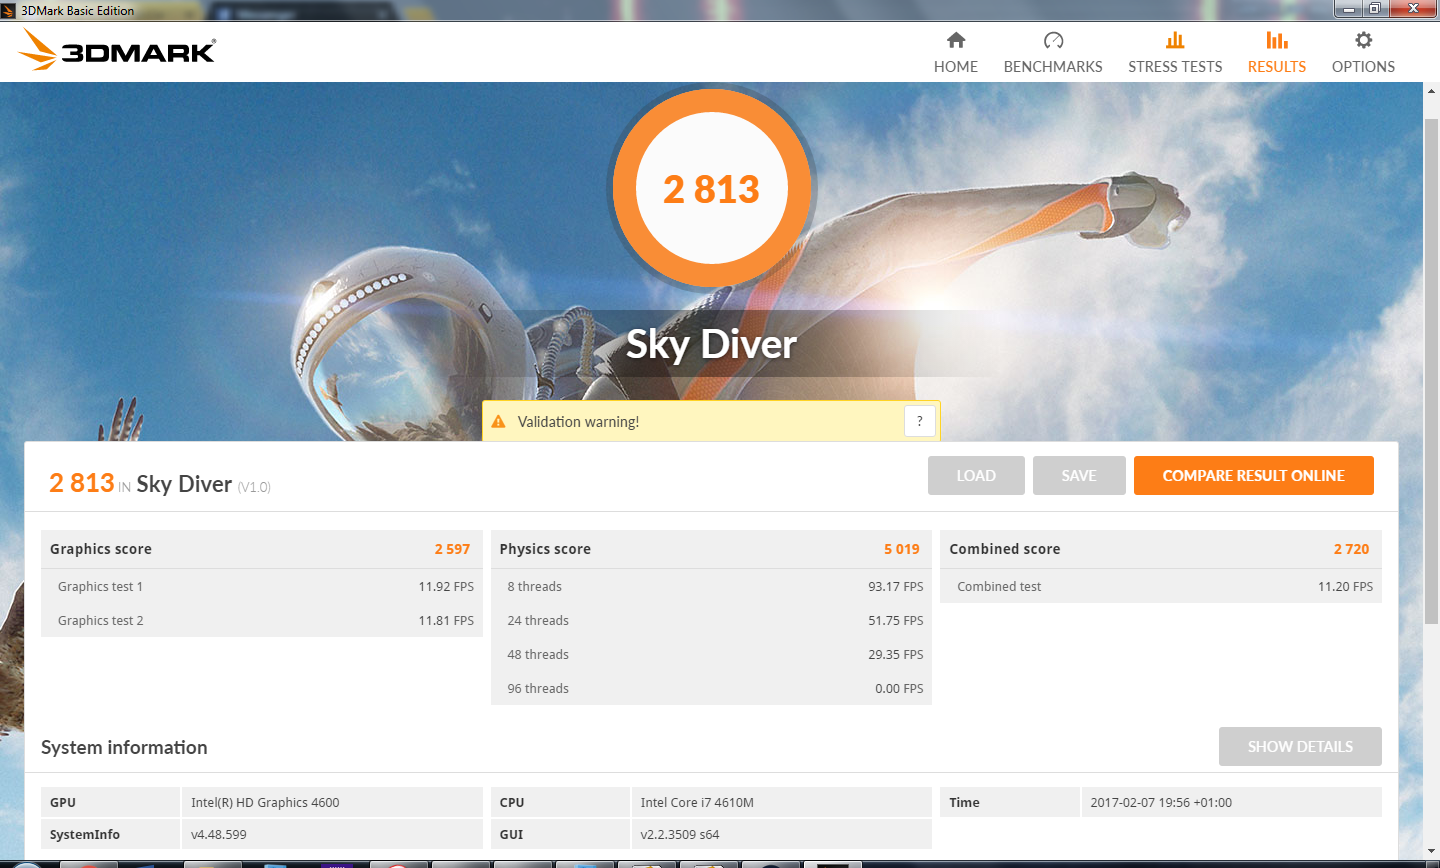
Task: Click the 3DMark app icon in the title bar
Action: pyautogui.click(x=9, y=10)
